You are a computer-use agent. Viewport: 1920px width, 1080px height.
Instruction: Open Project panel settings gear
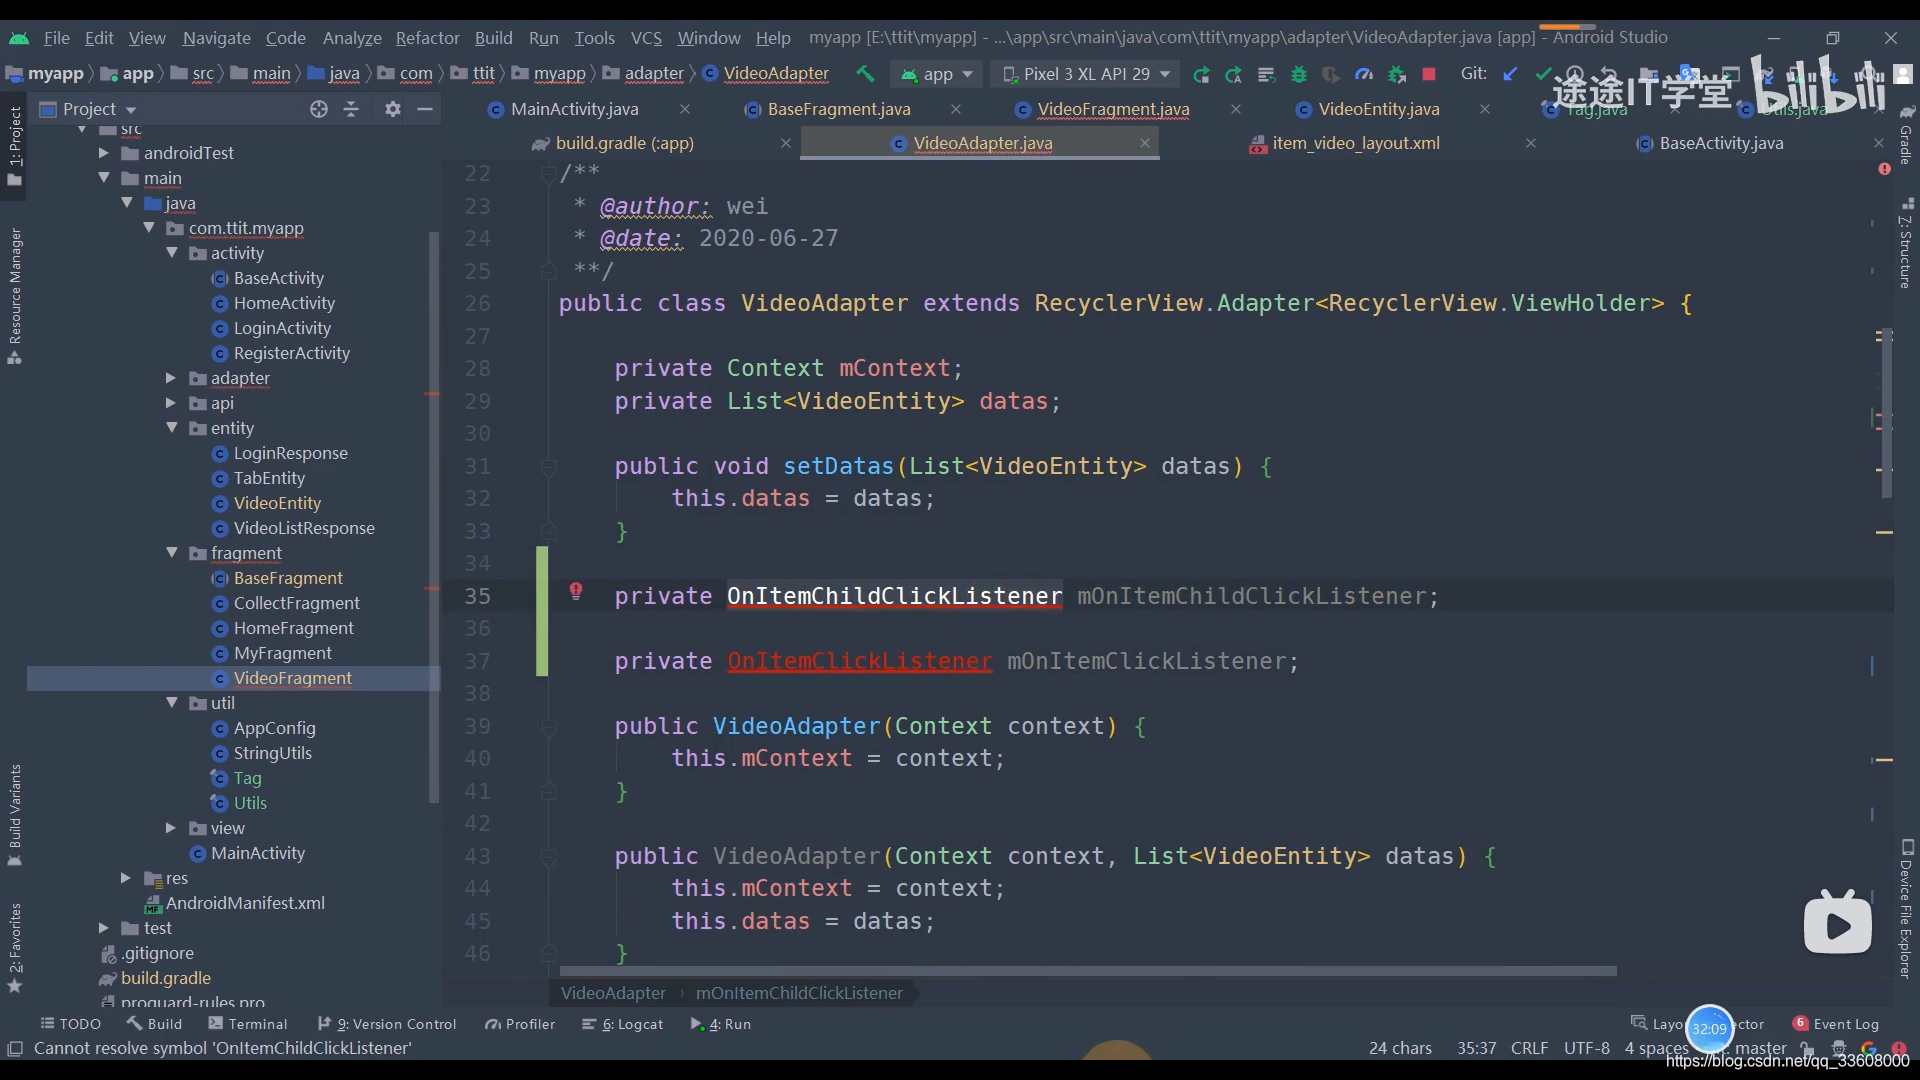point(393,109)
